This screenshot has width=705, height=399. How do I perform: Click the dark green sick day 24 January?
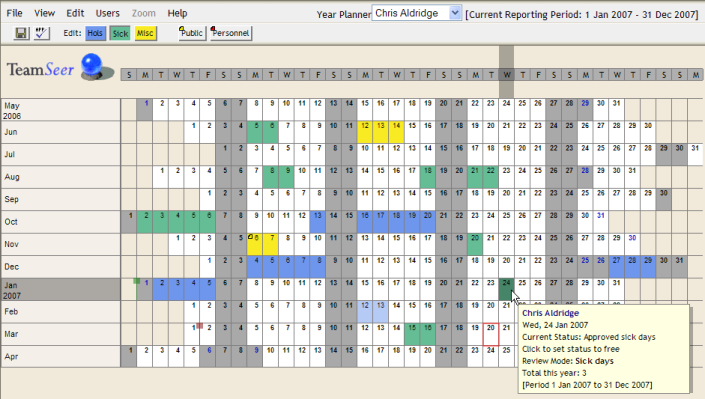(506, 289)
